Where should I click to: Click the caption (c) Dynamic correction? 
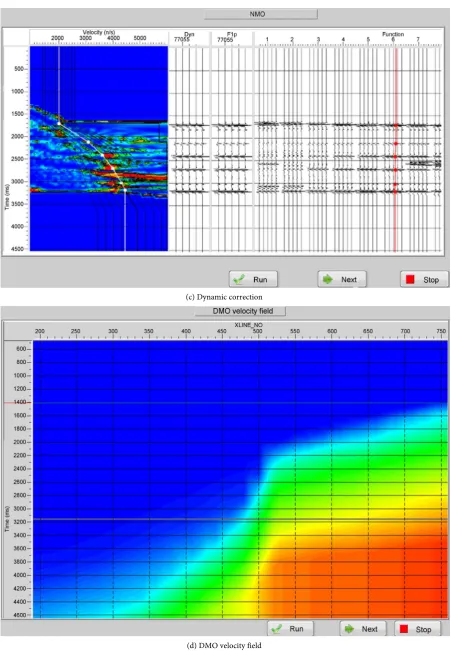click(x=224, y=297)
